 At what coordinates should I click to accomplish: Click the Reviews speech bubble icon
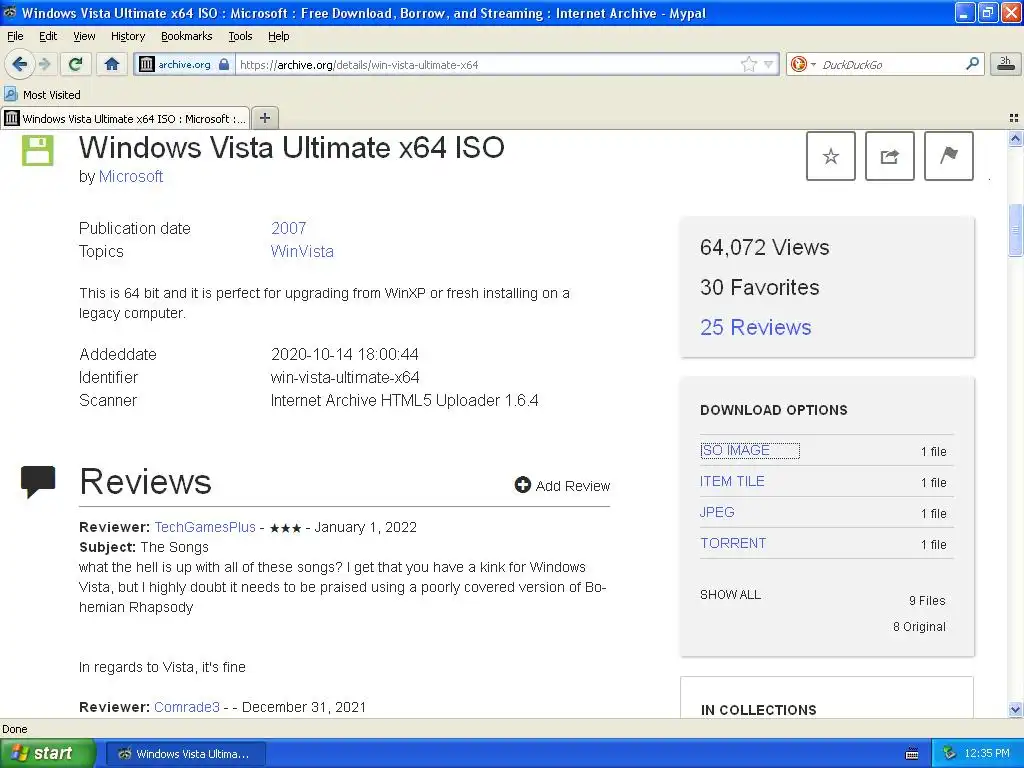point(38,482)
